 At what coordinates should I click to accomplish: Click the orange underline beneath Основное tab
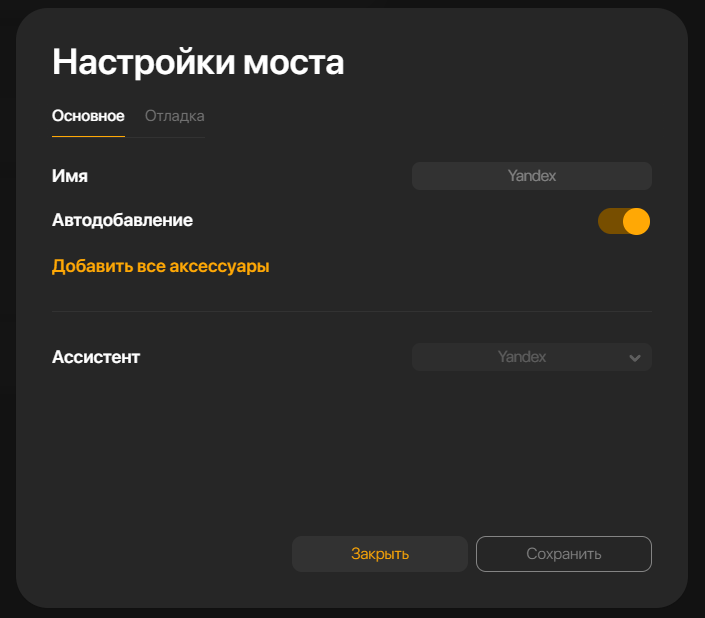click(88, 136)
